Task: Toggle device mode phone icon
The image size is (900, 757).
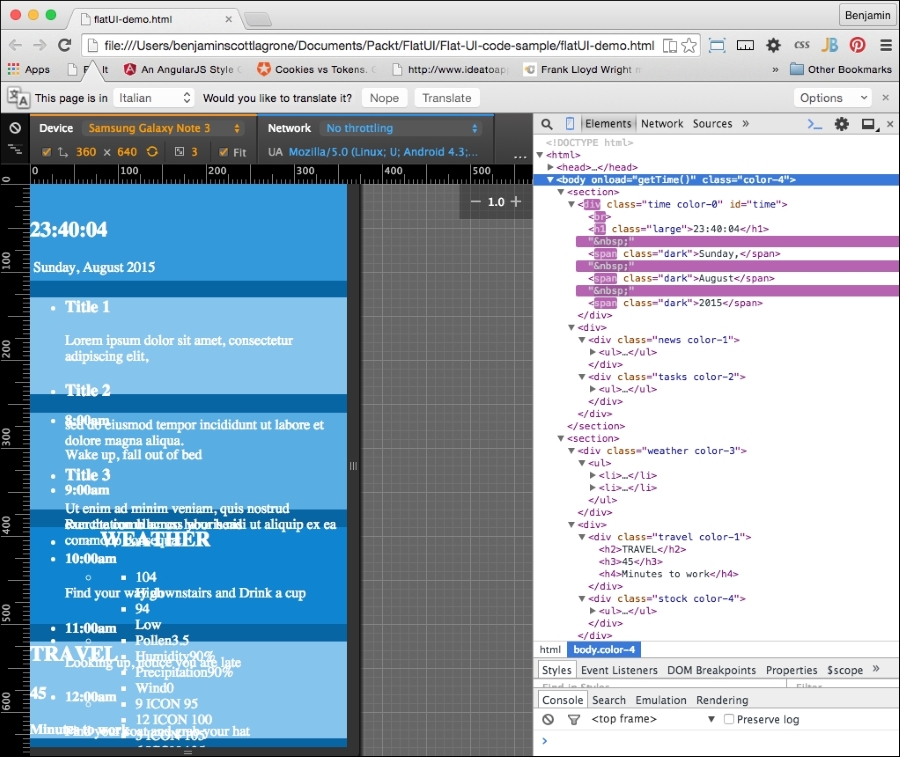Action: [x=570, y=124]
